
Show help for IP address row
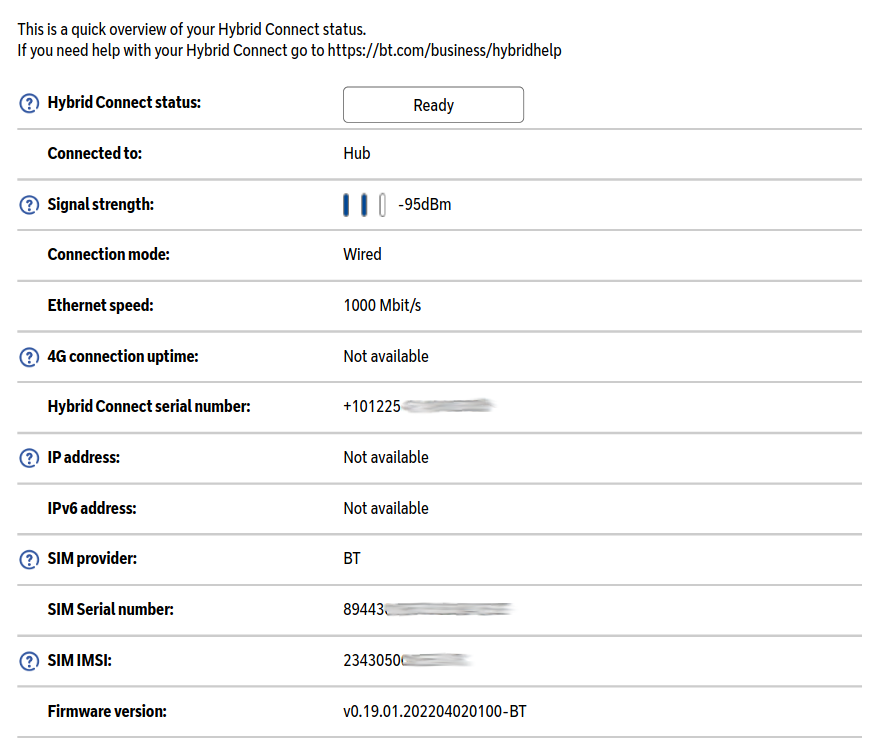pyautogui.click(x=29, y=458)
